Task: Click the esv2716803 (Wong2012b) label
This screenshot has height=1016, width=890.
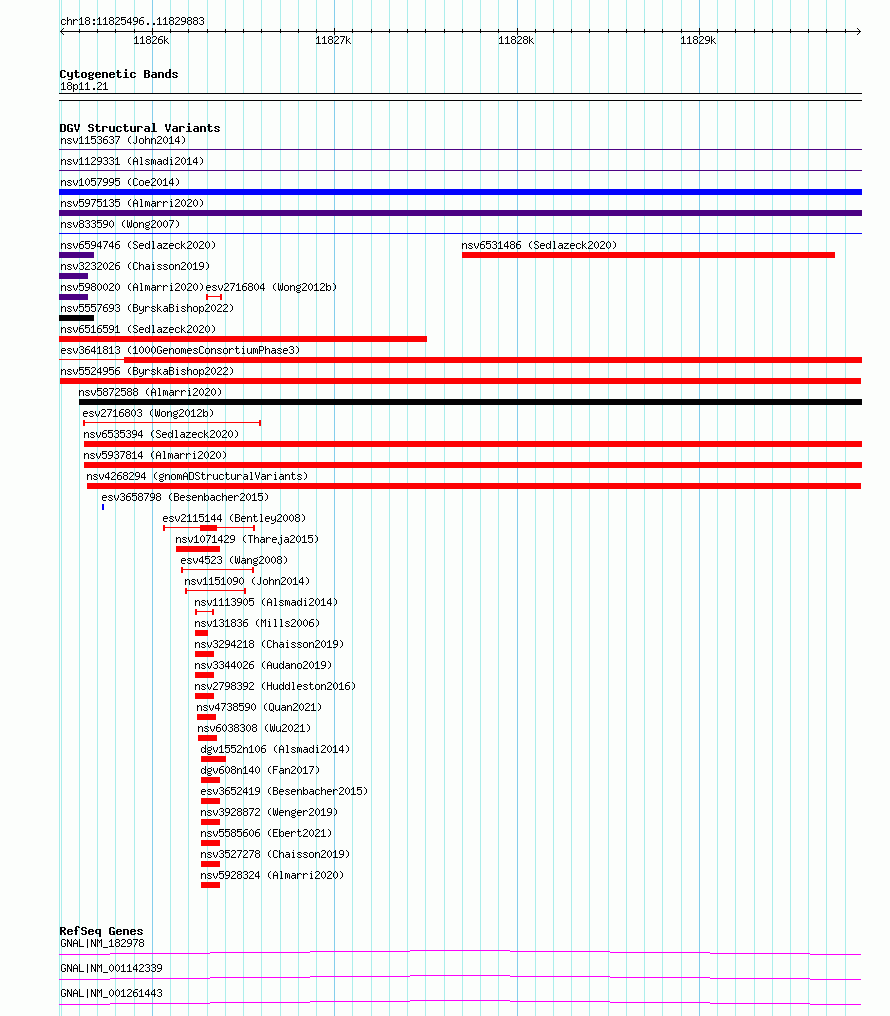Action: coord(148,413)
